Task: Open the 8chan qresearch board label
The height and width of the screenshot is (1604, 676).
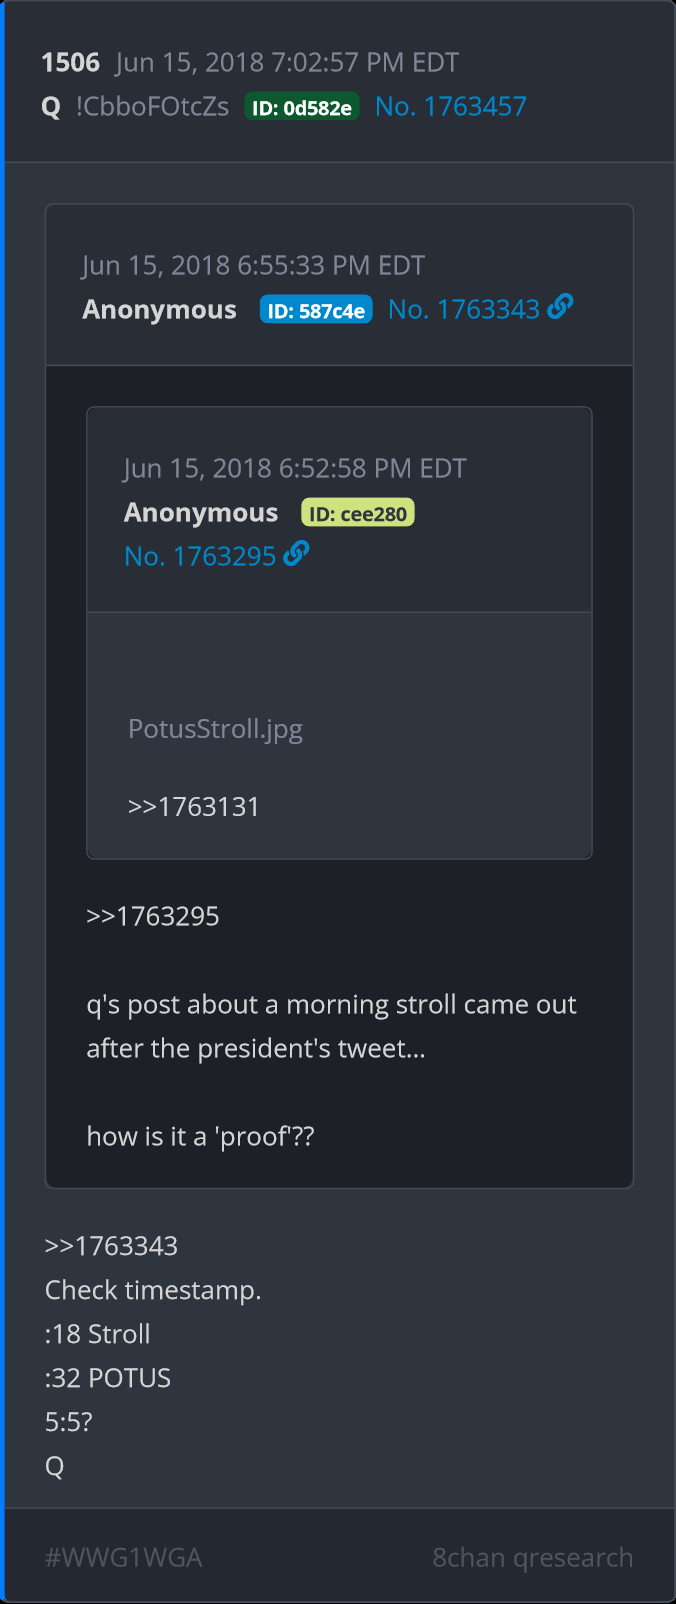Action: pos(532,1558)
